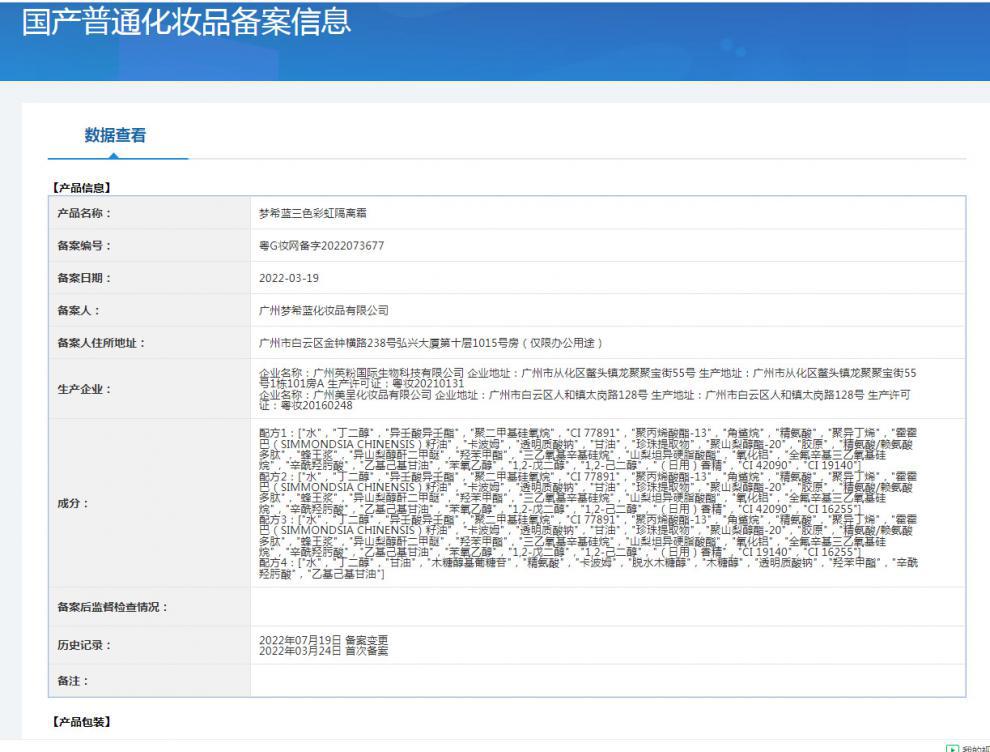Click the 备案人 label

pos(79,310)
